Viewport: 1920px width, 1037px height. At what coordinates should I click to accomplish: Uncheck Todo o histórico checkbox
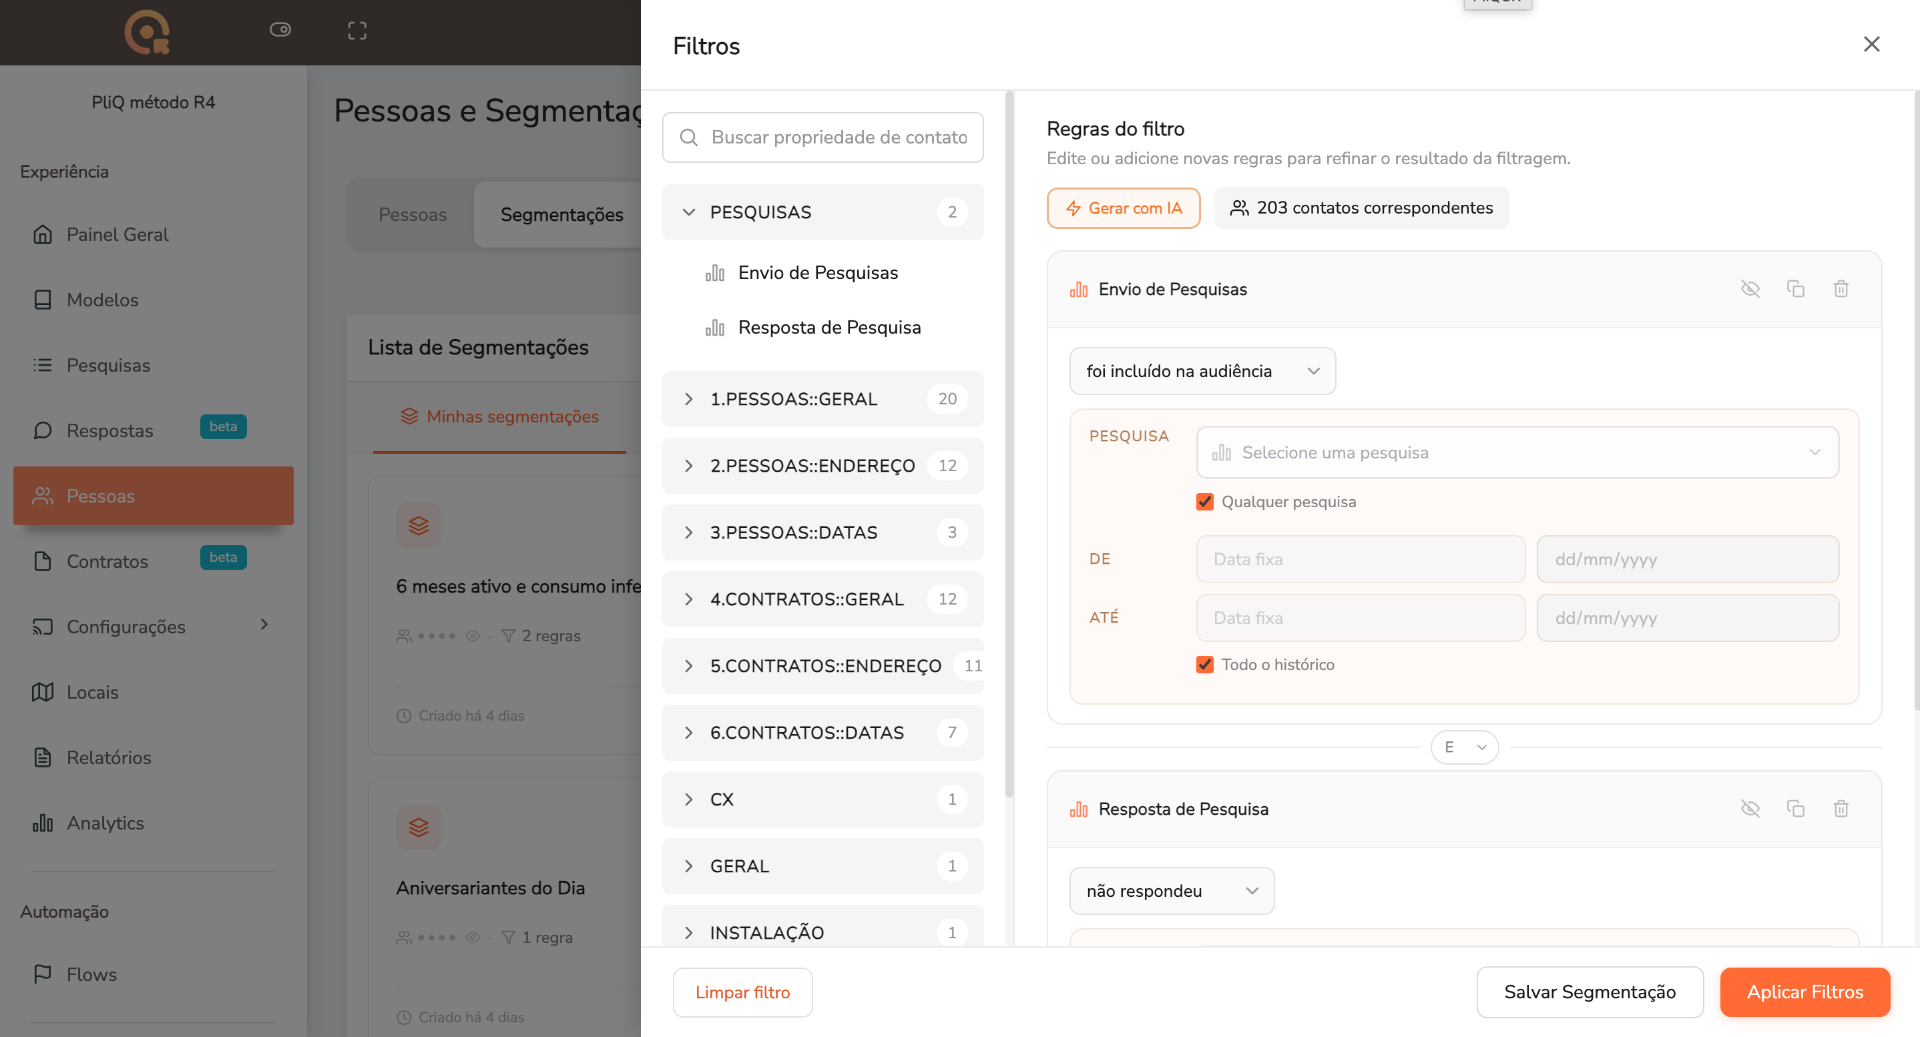(x=1205, y=665)
